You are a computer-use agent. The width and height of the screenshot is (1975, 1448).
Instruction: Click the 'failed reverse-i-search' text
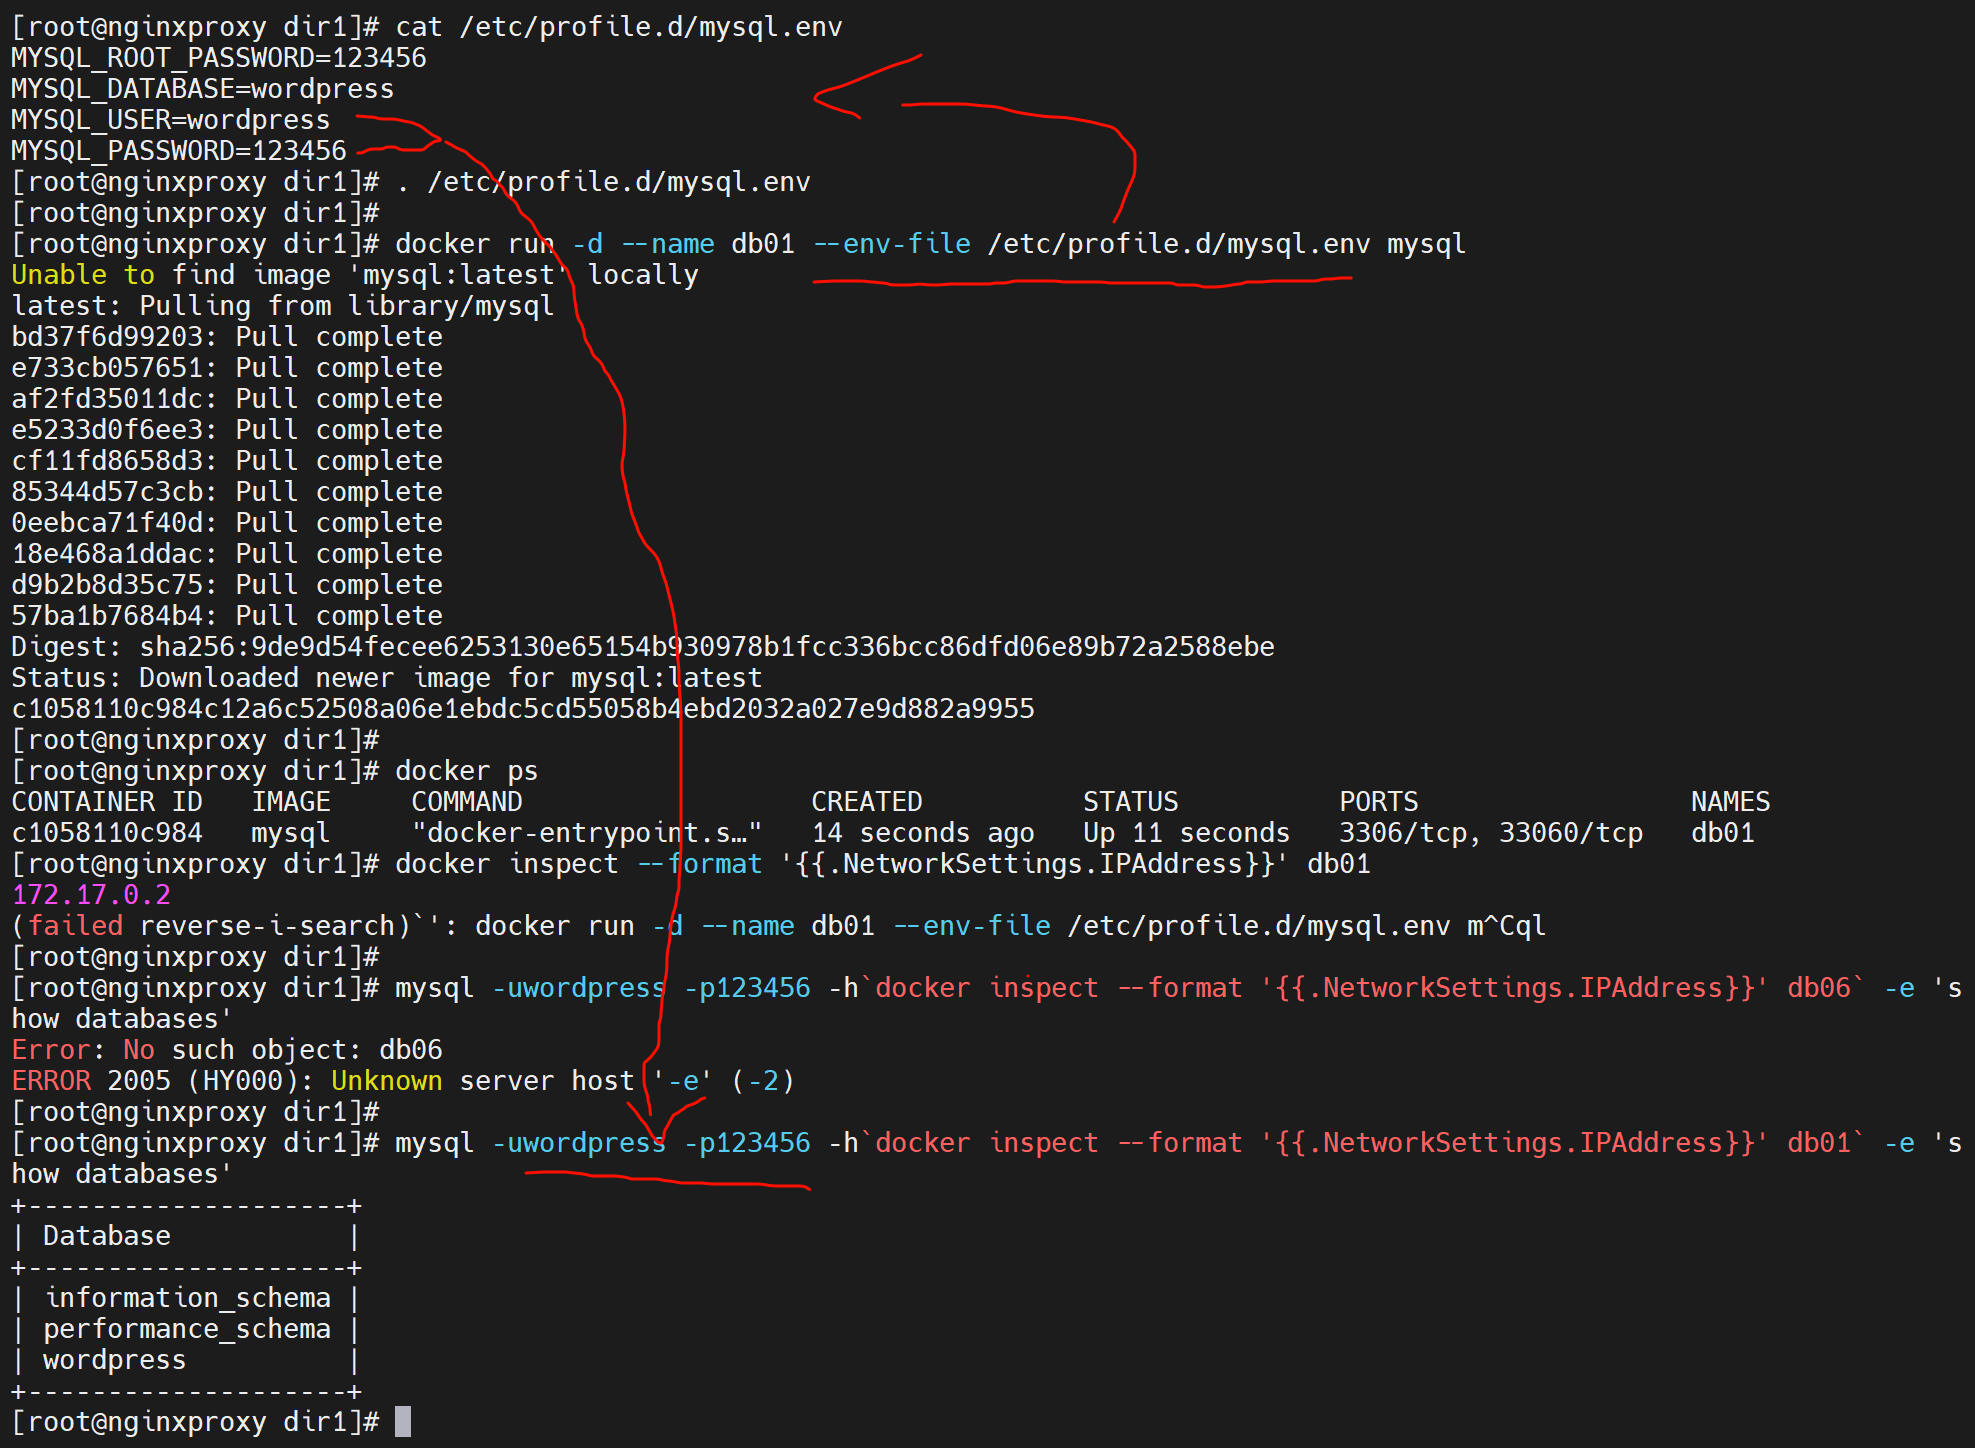210,926
